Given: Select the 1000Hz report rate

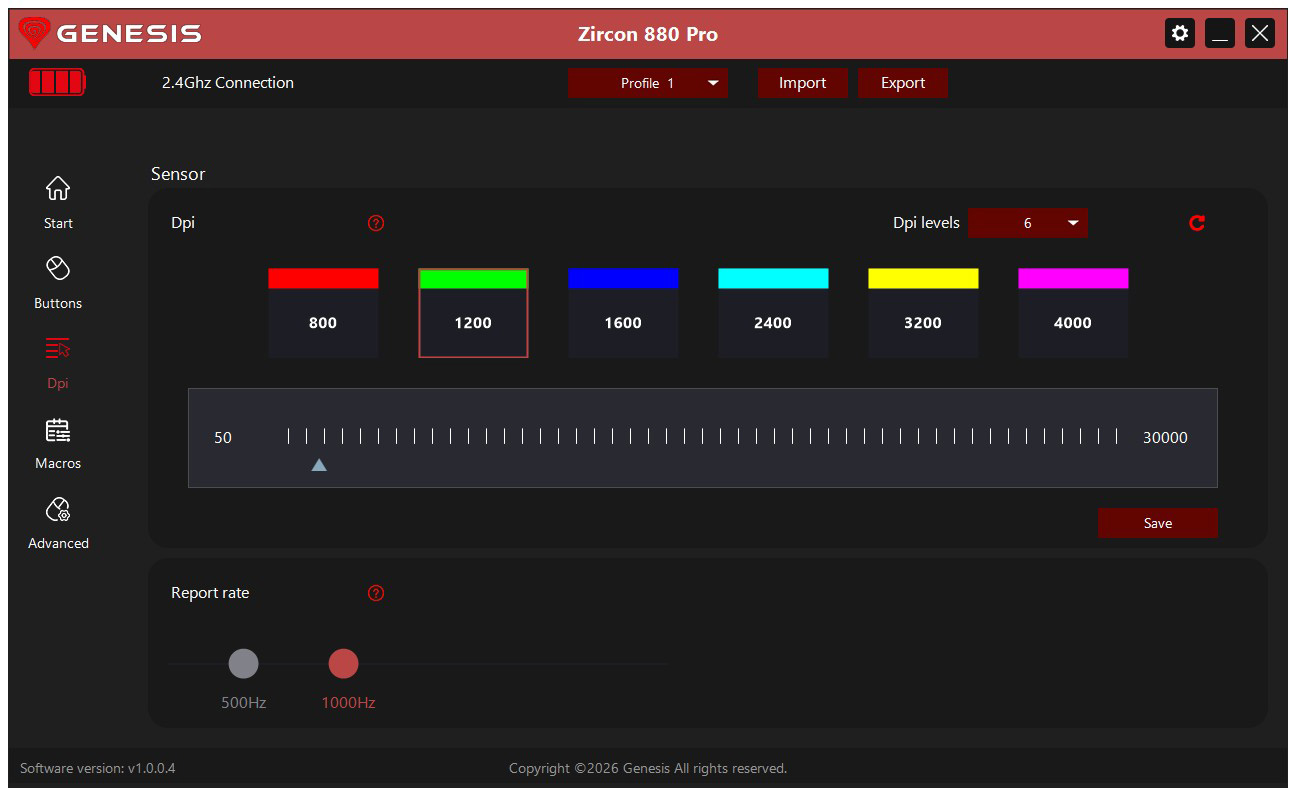Looking at the screenshot, I should [343, 663].
